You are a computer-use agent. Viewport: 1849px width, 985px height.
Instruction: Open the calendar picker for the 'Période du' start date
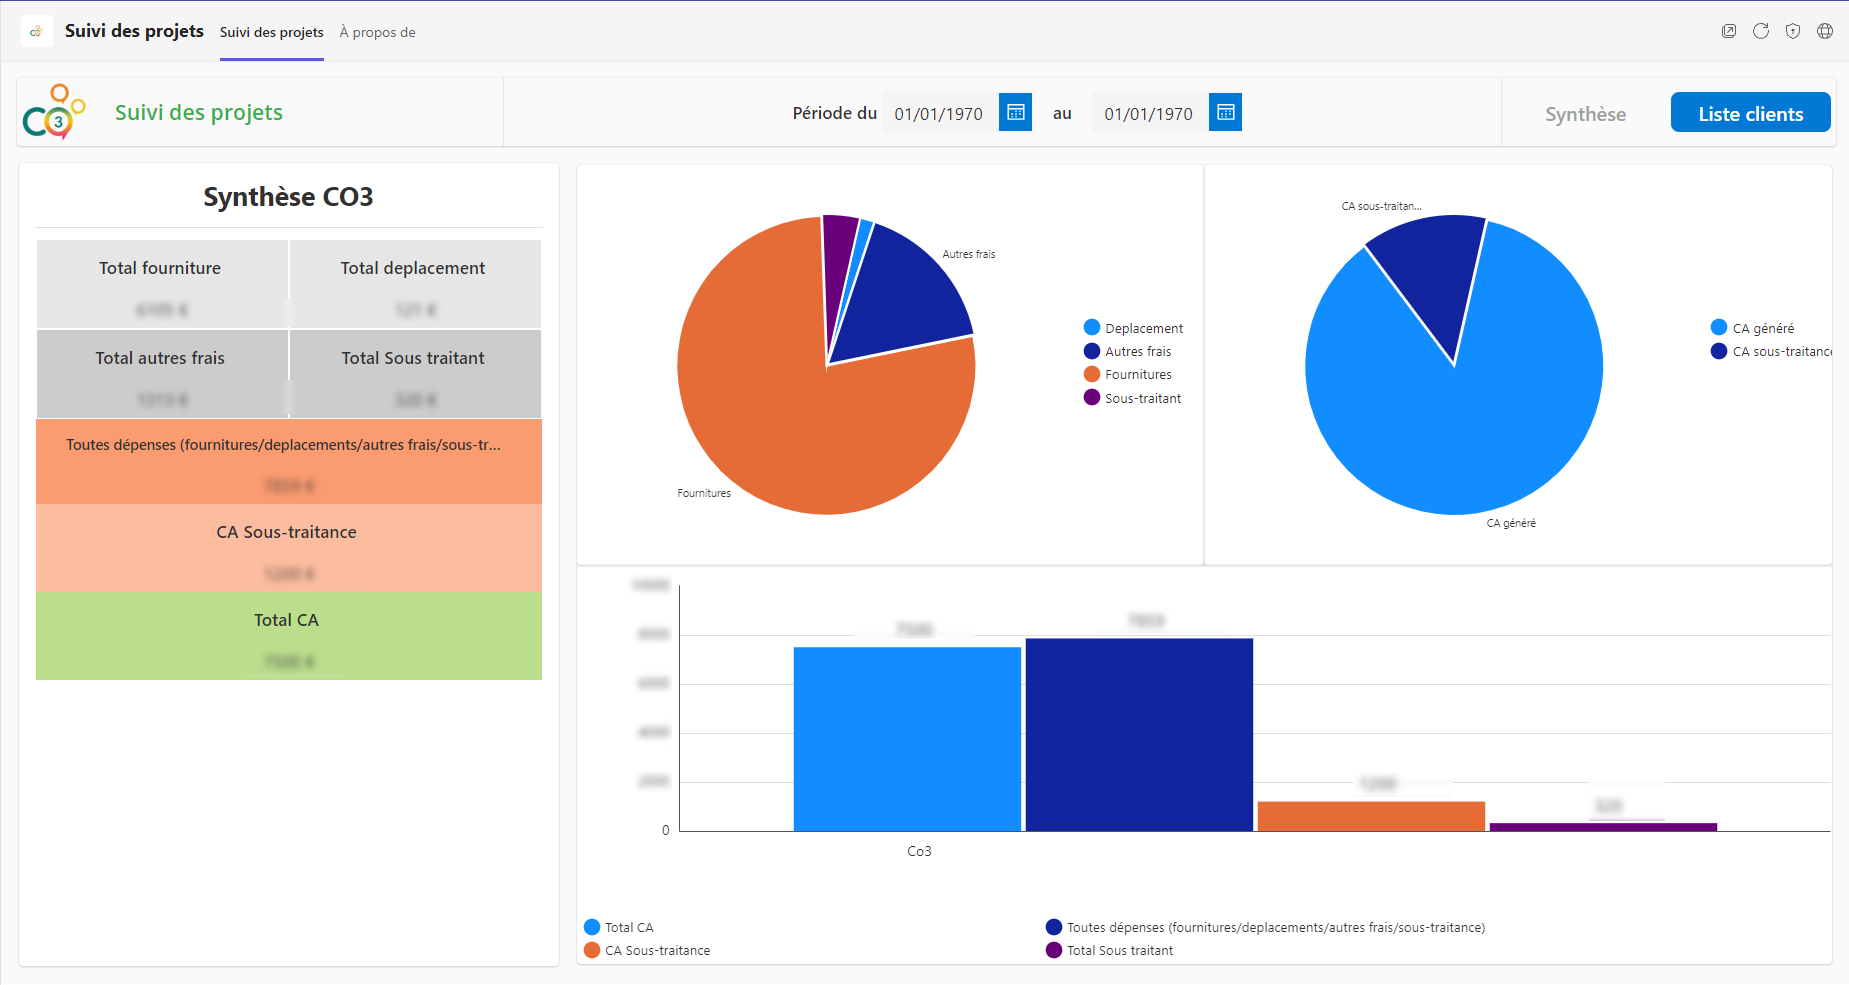coord(1015,112)
